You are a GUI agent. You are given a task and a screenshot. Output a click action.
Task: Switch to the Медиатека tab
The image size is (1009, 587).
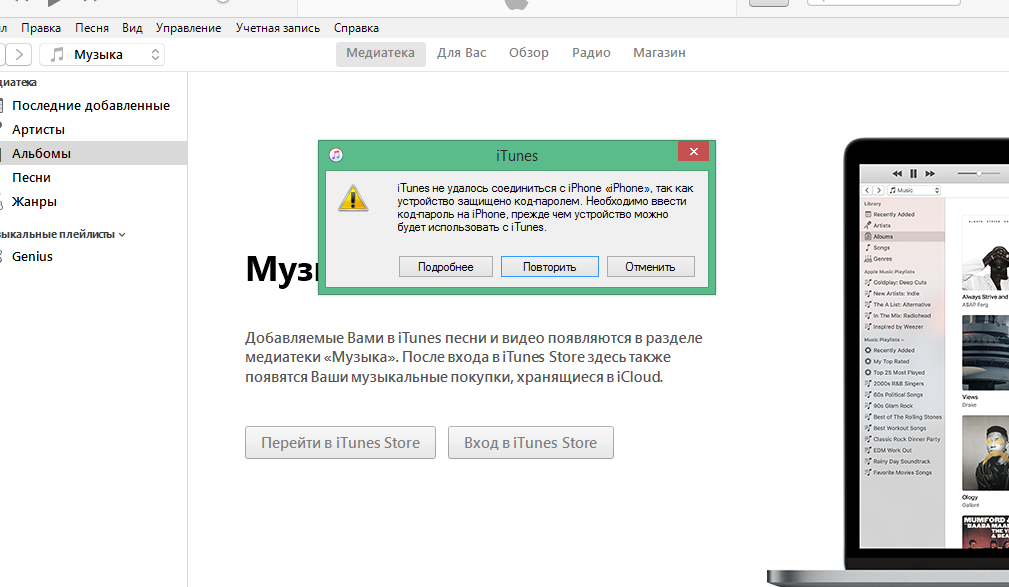[x=380, y=53]
